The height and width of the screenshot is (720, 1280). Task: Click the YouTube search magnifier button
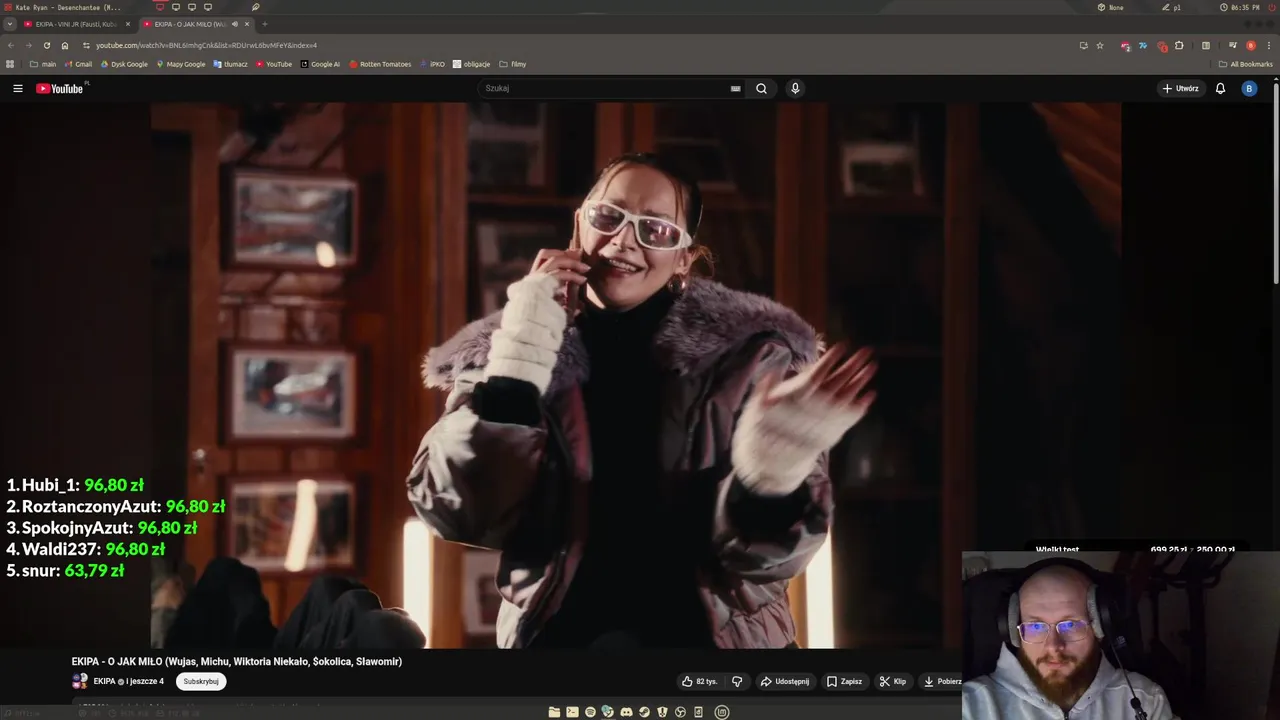click(x=761, y=88)
